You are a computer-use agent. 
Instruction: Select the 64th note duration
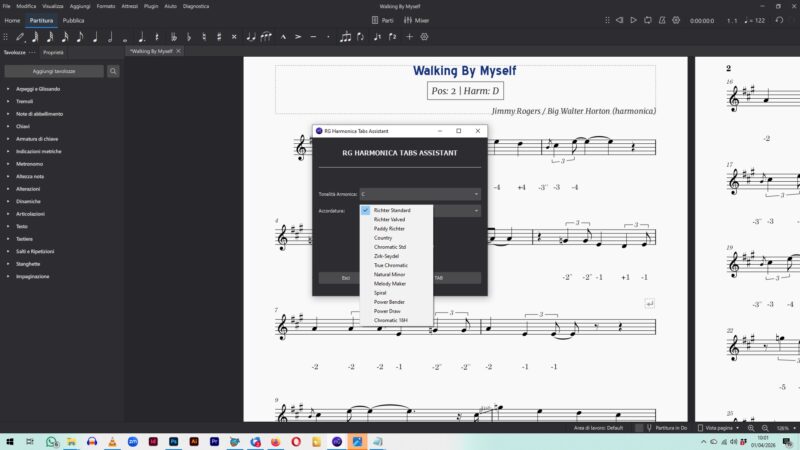35,37
